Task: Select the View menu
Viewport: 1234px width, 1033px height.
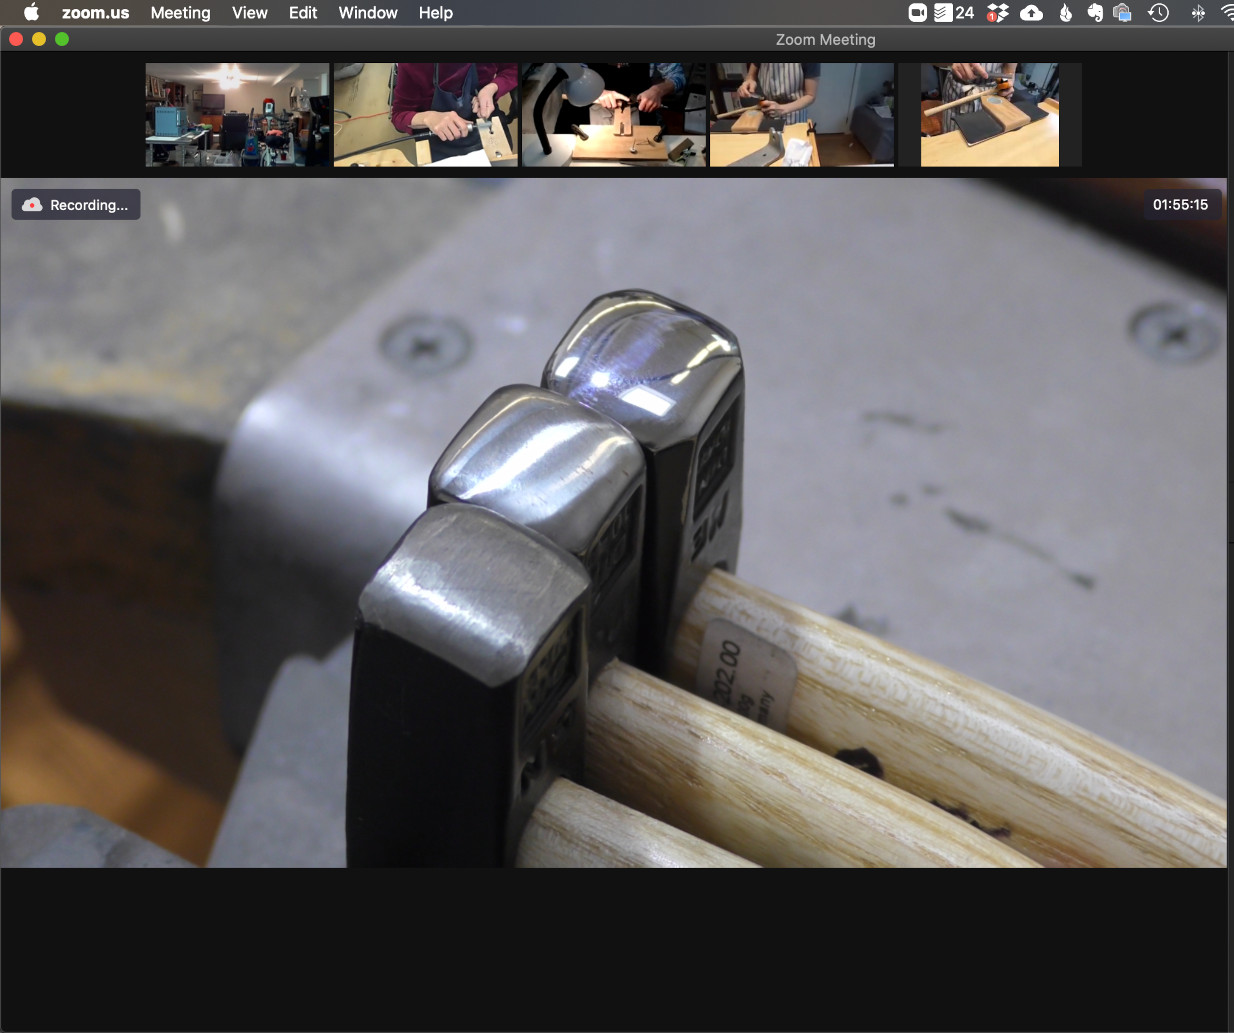Action: pos(249,13)
